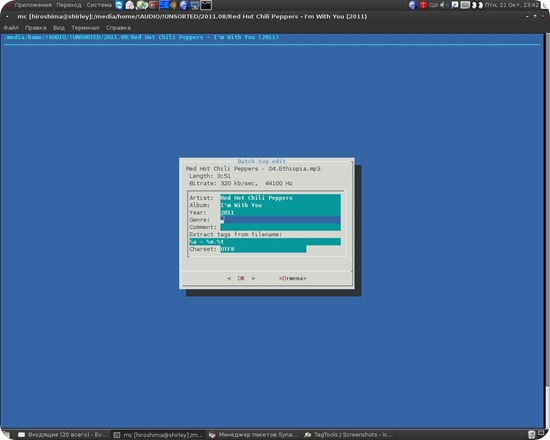This screenshot has width=550, height=440.
Task: Open the Вид menu
Action: (x=59, y=28)
